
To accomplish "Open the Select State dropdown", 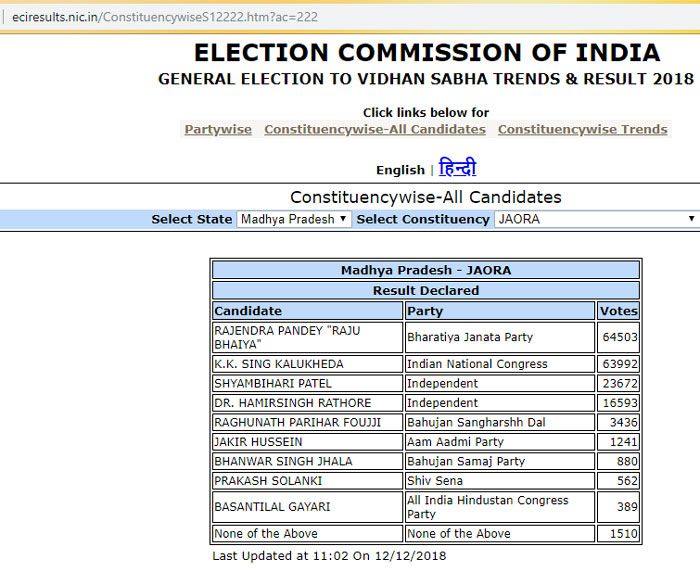I will pos(294,219).
